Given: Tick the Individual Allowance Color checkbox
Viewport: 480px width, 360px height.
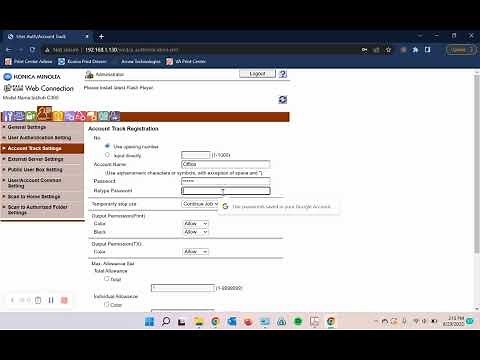Looking at the screenshot, I should 107,304.
